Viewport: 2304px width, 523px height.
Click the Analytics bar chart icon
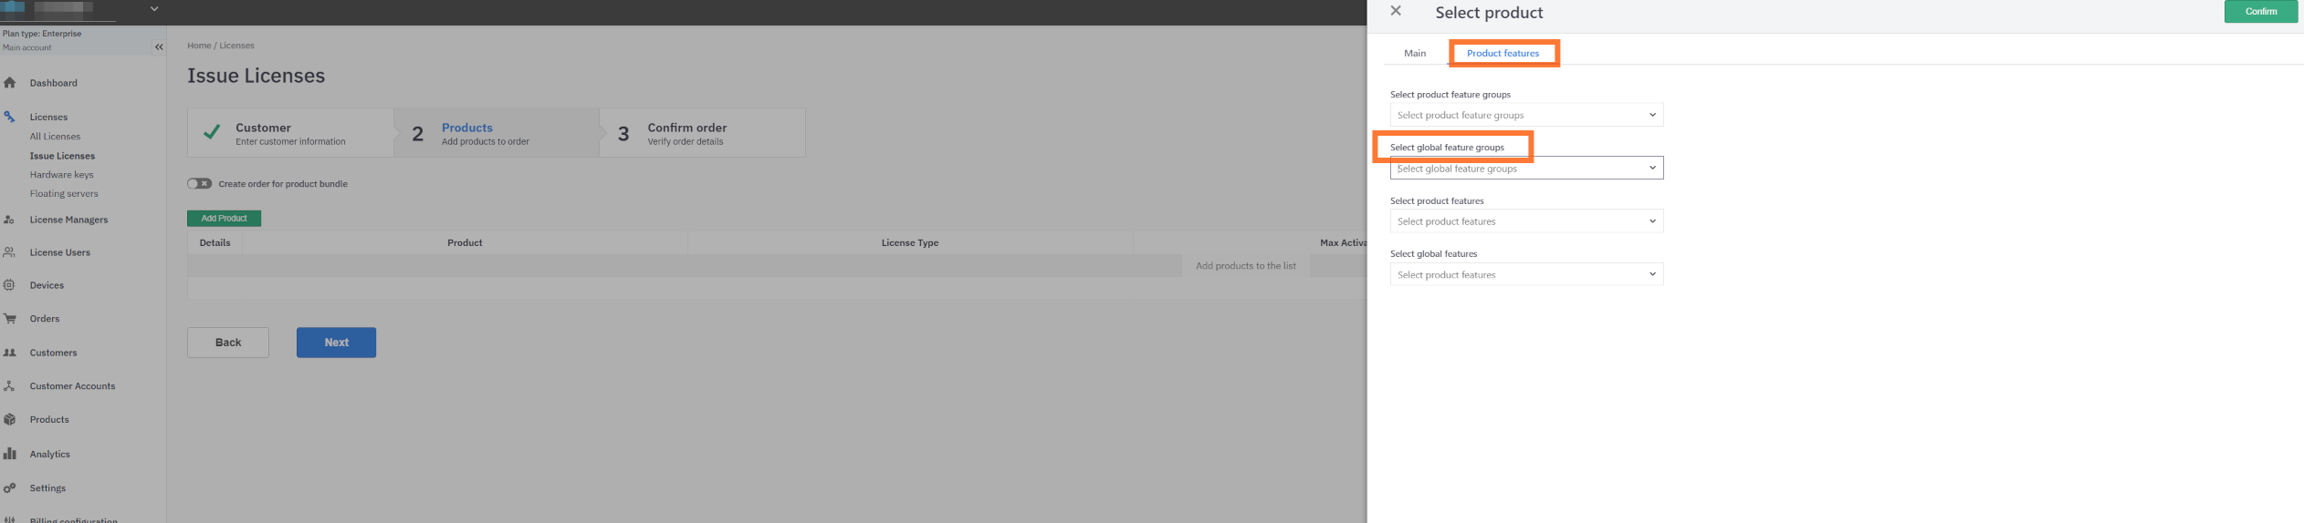point(10,454)
